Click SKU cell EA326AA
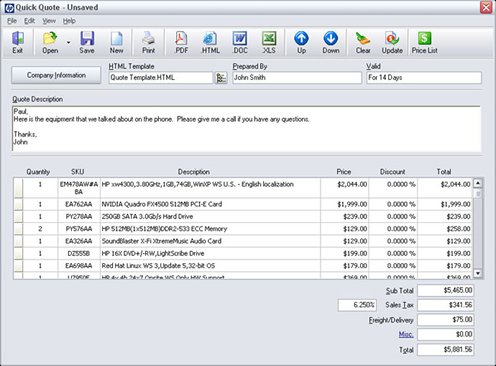Viewport: 496px width, 366px height. tap(79, 241)
